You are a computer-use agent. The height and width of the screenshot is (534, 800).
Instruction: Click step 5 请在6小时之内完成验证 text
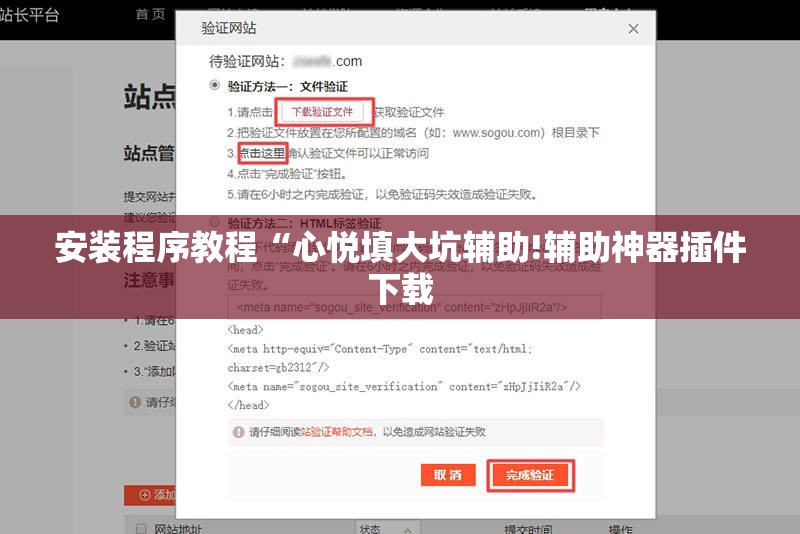pyautogui.click(x=382, y=194)
